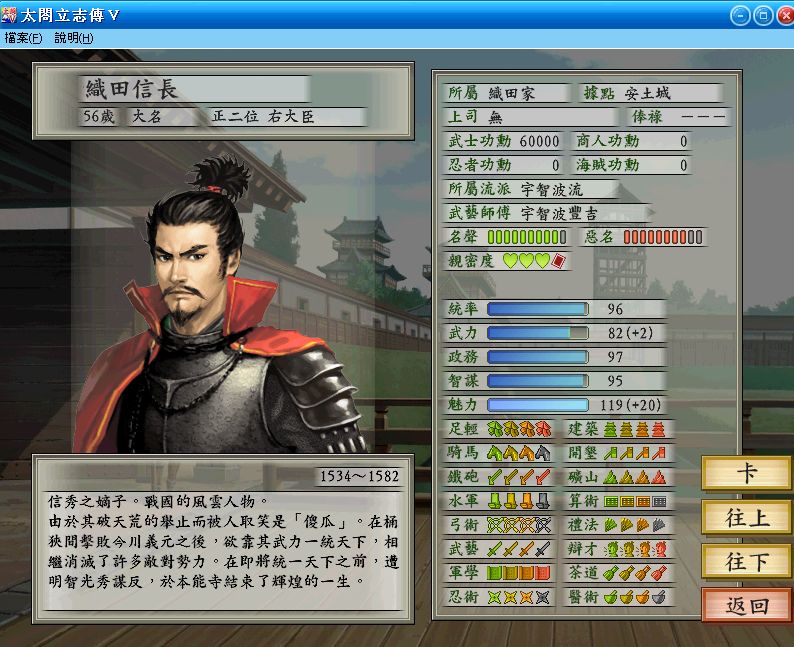
Task: Click the 魅力 charm stat bar
Action: [x=538, y=405]
